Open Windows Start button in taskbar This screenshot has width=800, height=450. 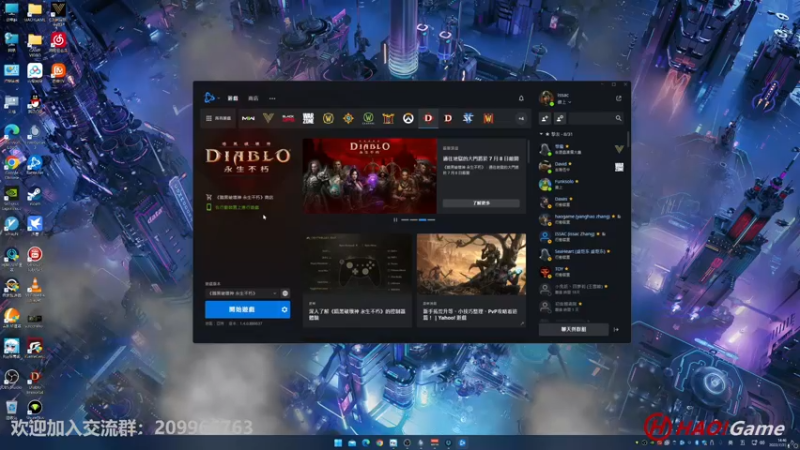(x=338, y=443)
